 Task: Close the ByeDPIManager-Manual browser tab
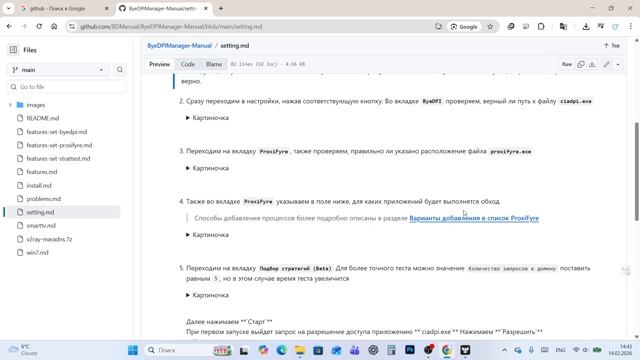[x=206, y=8]
